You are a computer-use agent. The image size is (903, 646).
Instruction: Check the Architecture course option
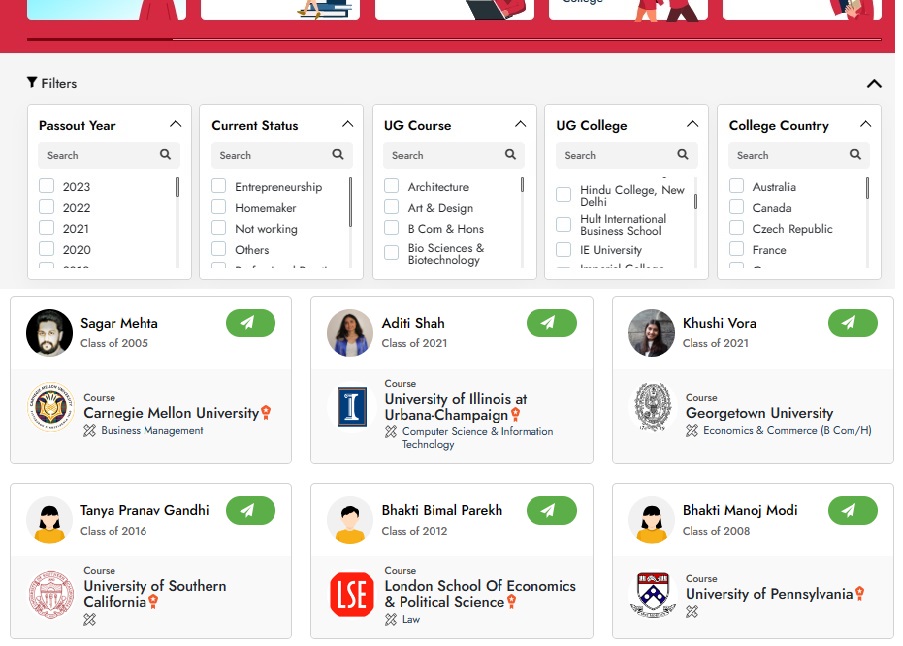pyautogui.click(x=392, y=186)
